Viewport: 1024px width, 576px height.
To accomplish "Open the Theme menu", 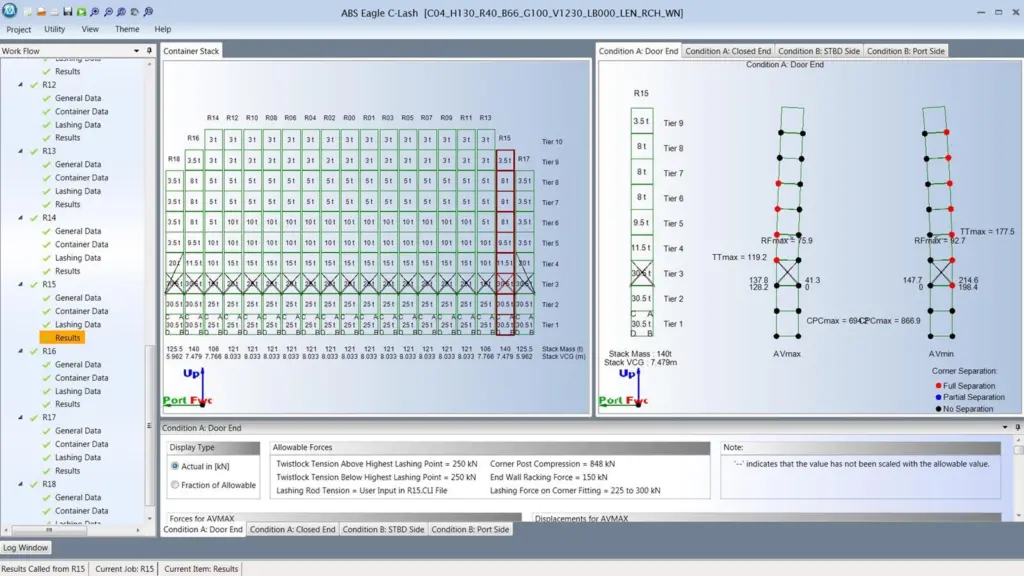I will tap(127, 29).
